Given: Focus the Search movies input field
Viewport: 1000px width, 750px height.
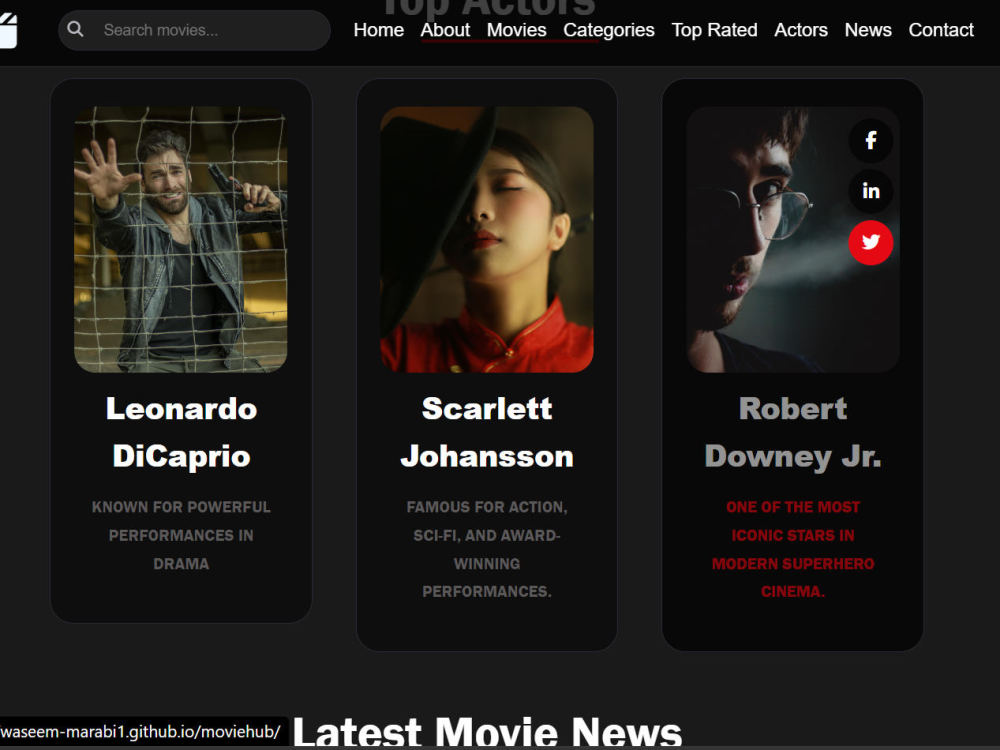Looking at the screenshot, I should [195, 30].
